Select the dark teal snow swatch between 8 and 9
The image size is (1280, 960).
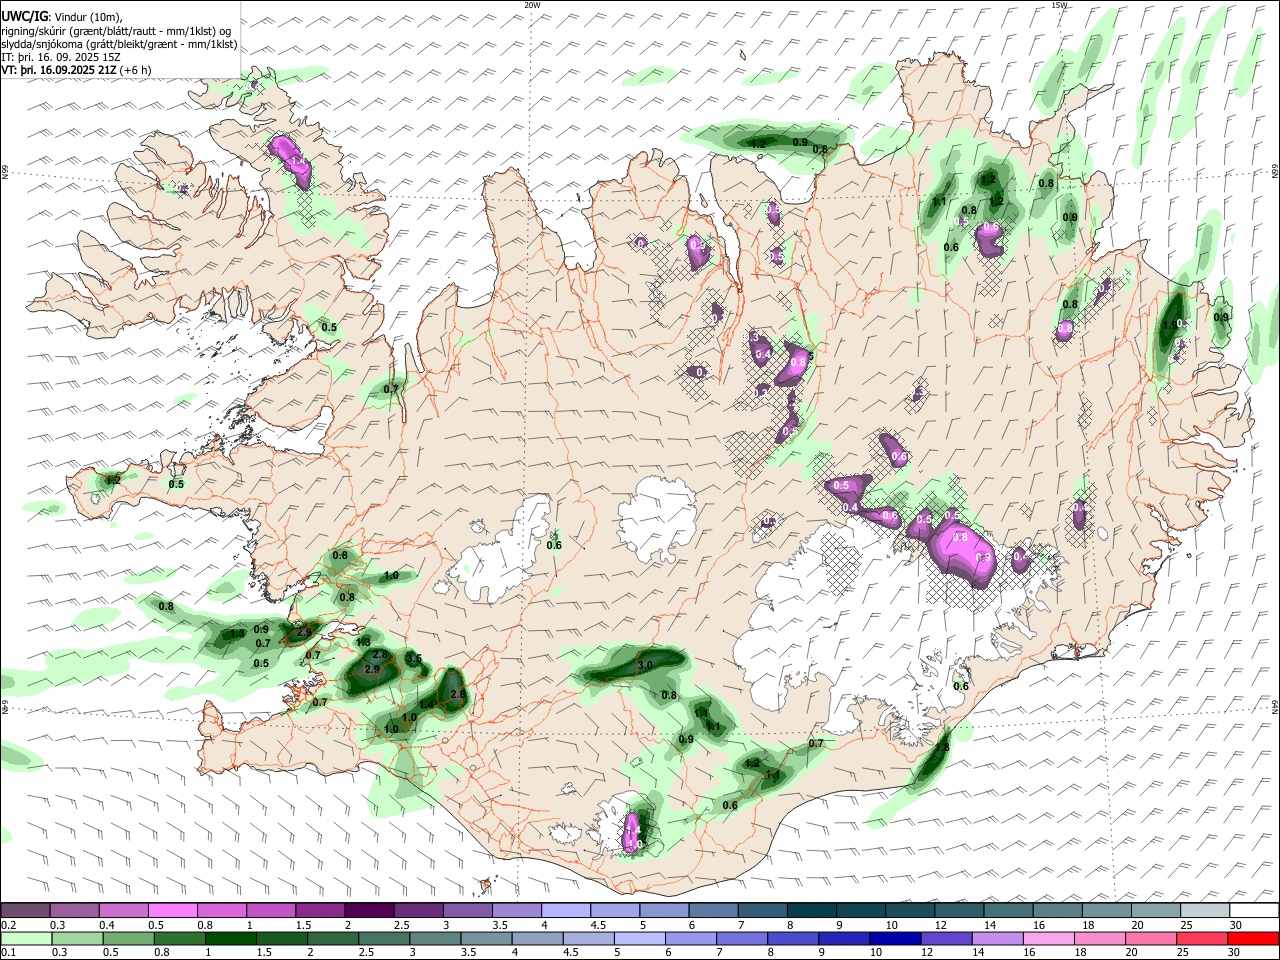[x=810, y=911]
